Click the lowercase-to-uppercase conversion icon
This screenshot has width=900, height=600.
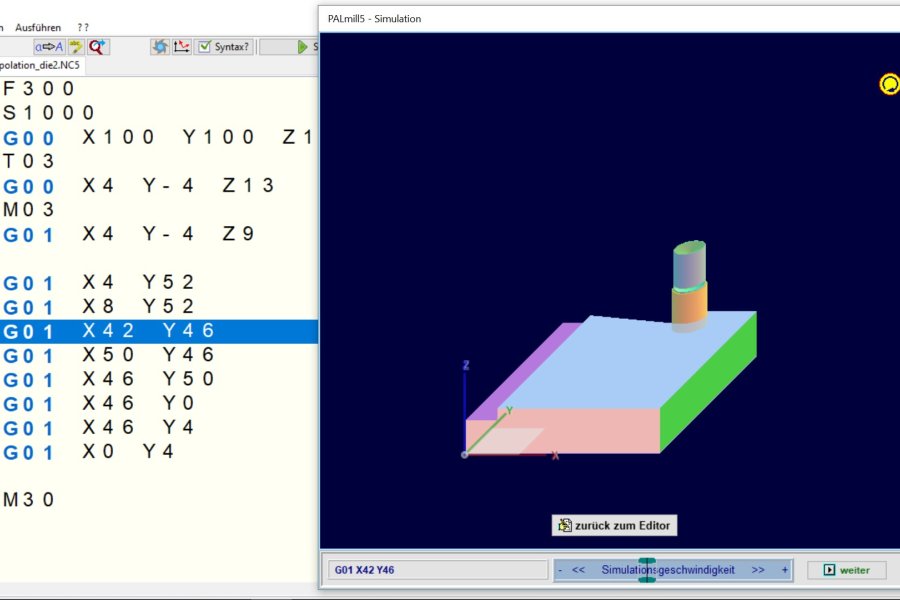pyautogui.click(x=49, y=46)
